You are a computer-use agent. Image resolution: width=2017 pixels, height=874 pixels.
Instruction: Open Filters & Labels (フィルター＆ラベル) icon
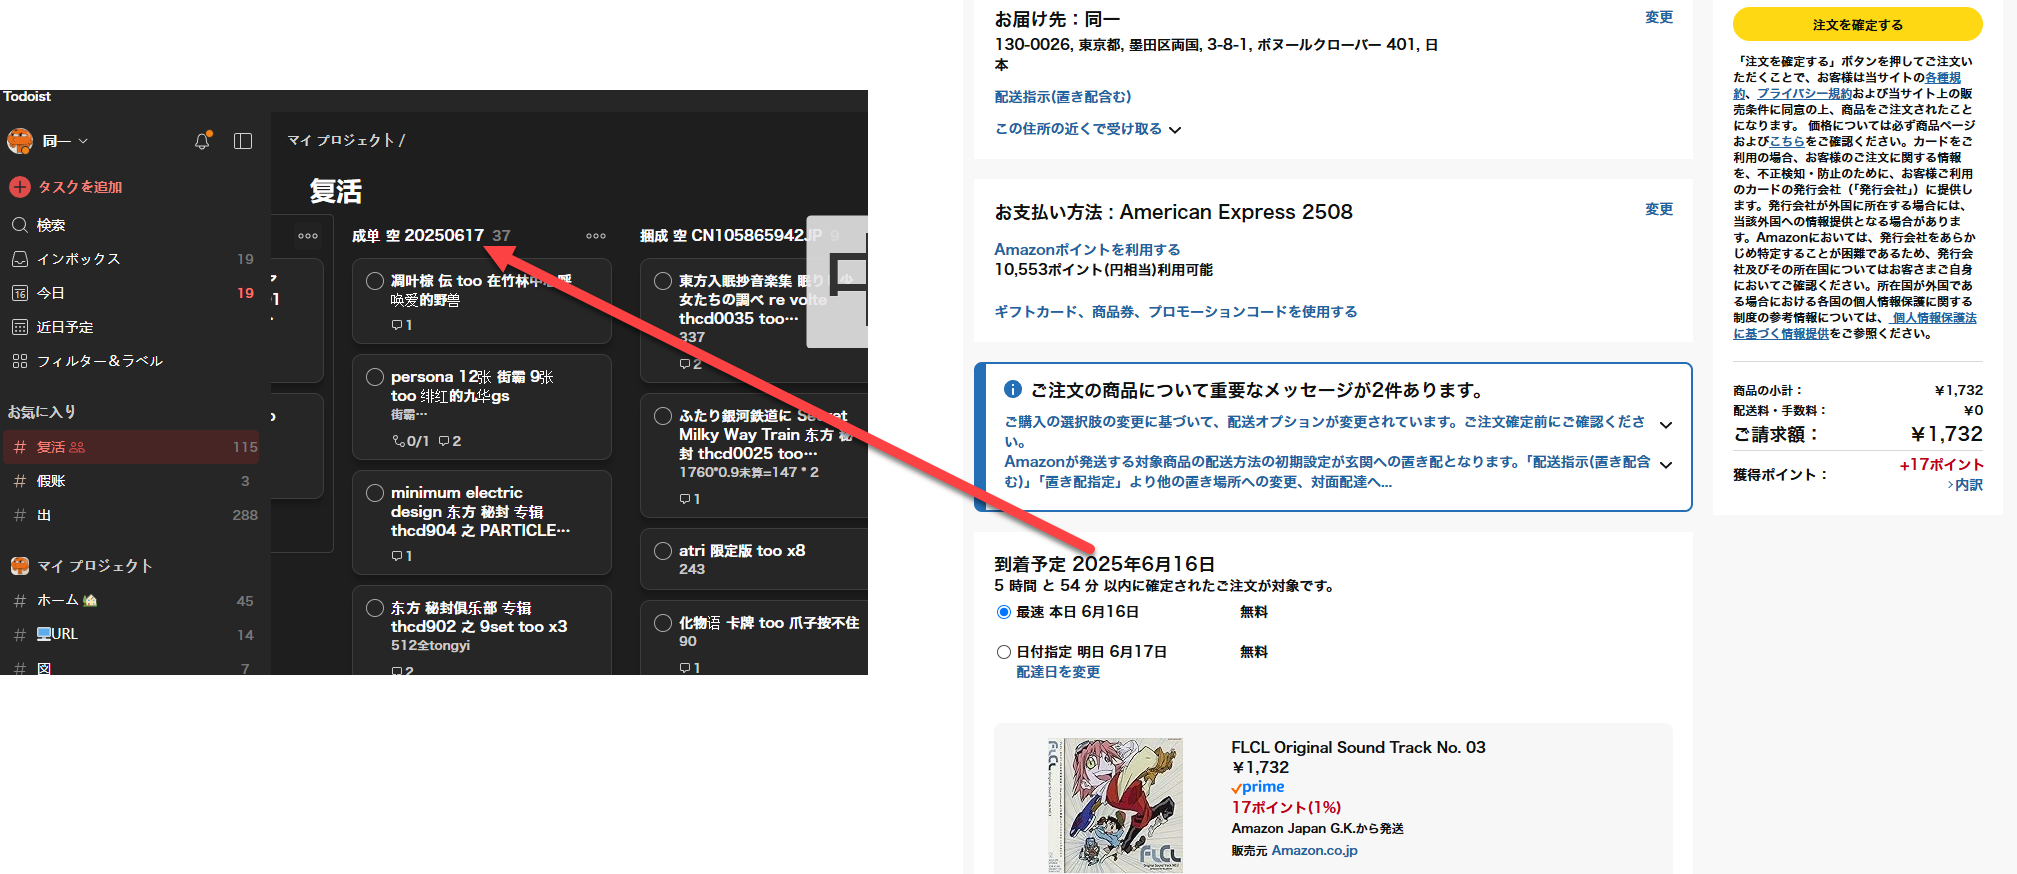tap(20, 361)
